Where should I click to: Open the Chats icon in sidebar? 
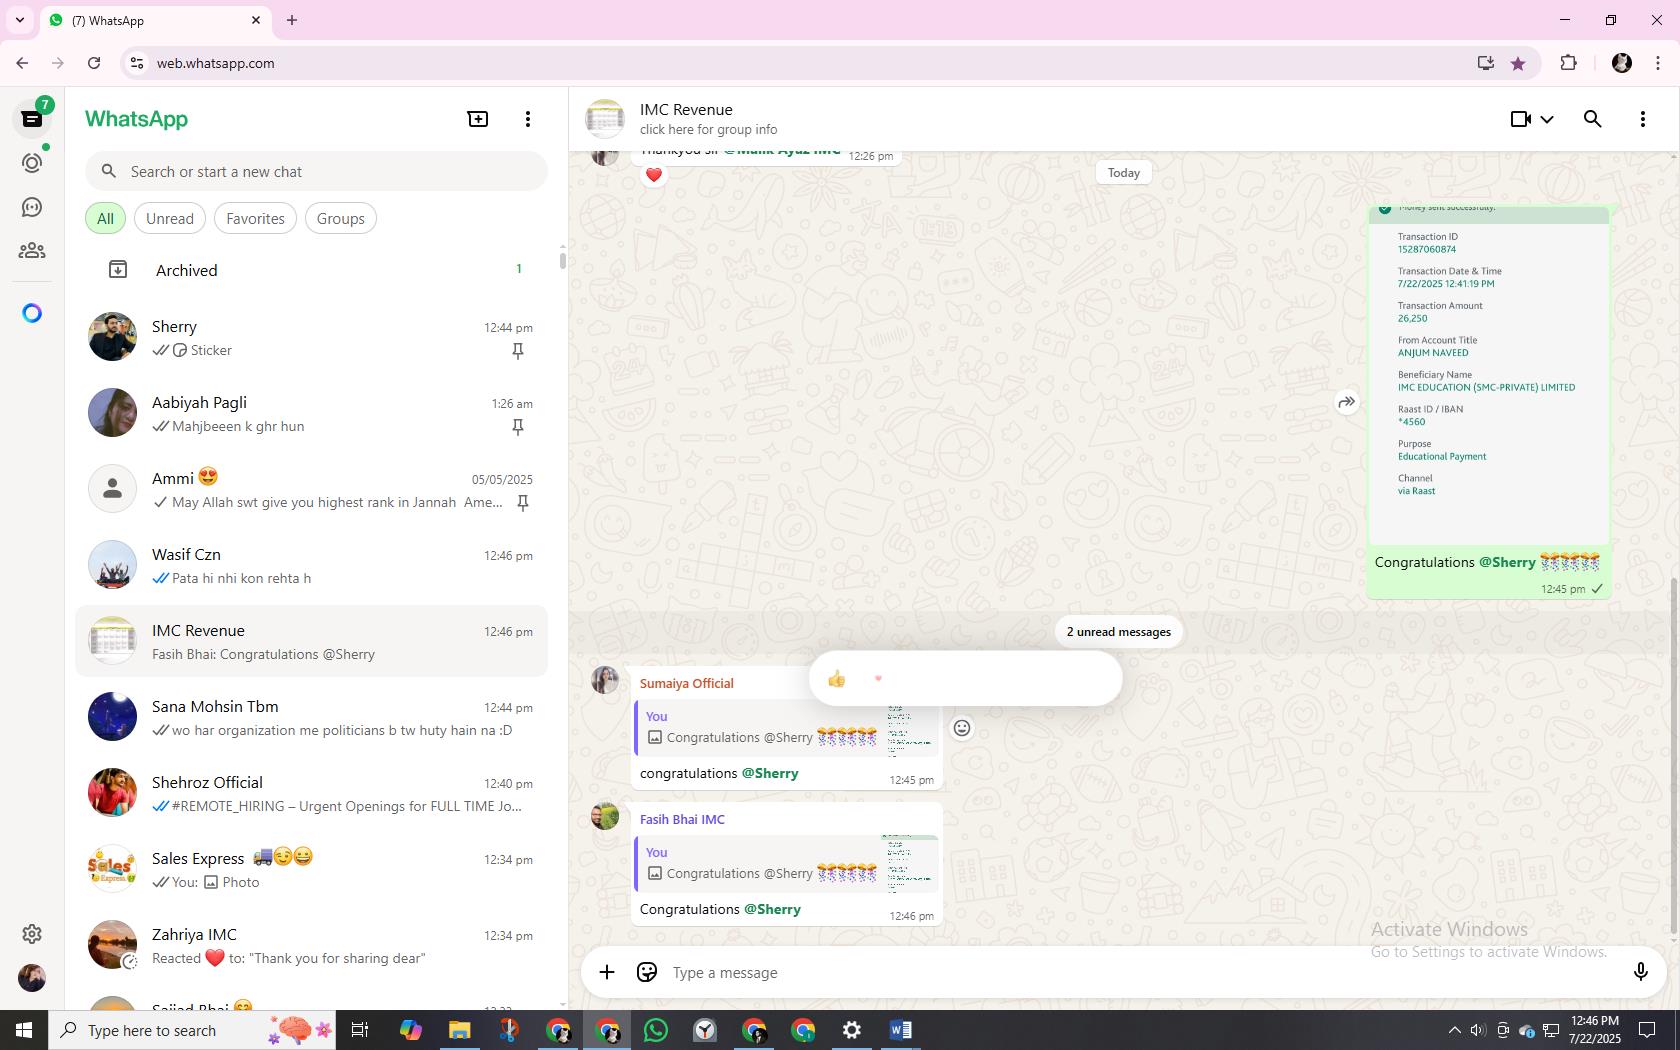tap(32, 119)
